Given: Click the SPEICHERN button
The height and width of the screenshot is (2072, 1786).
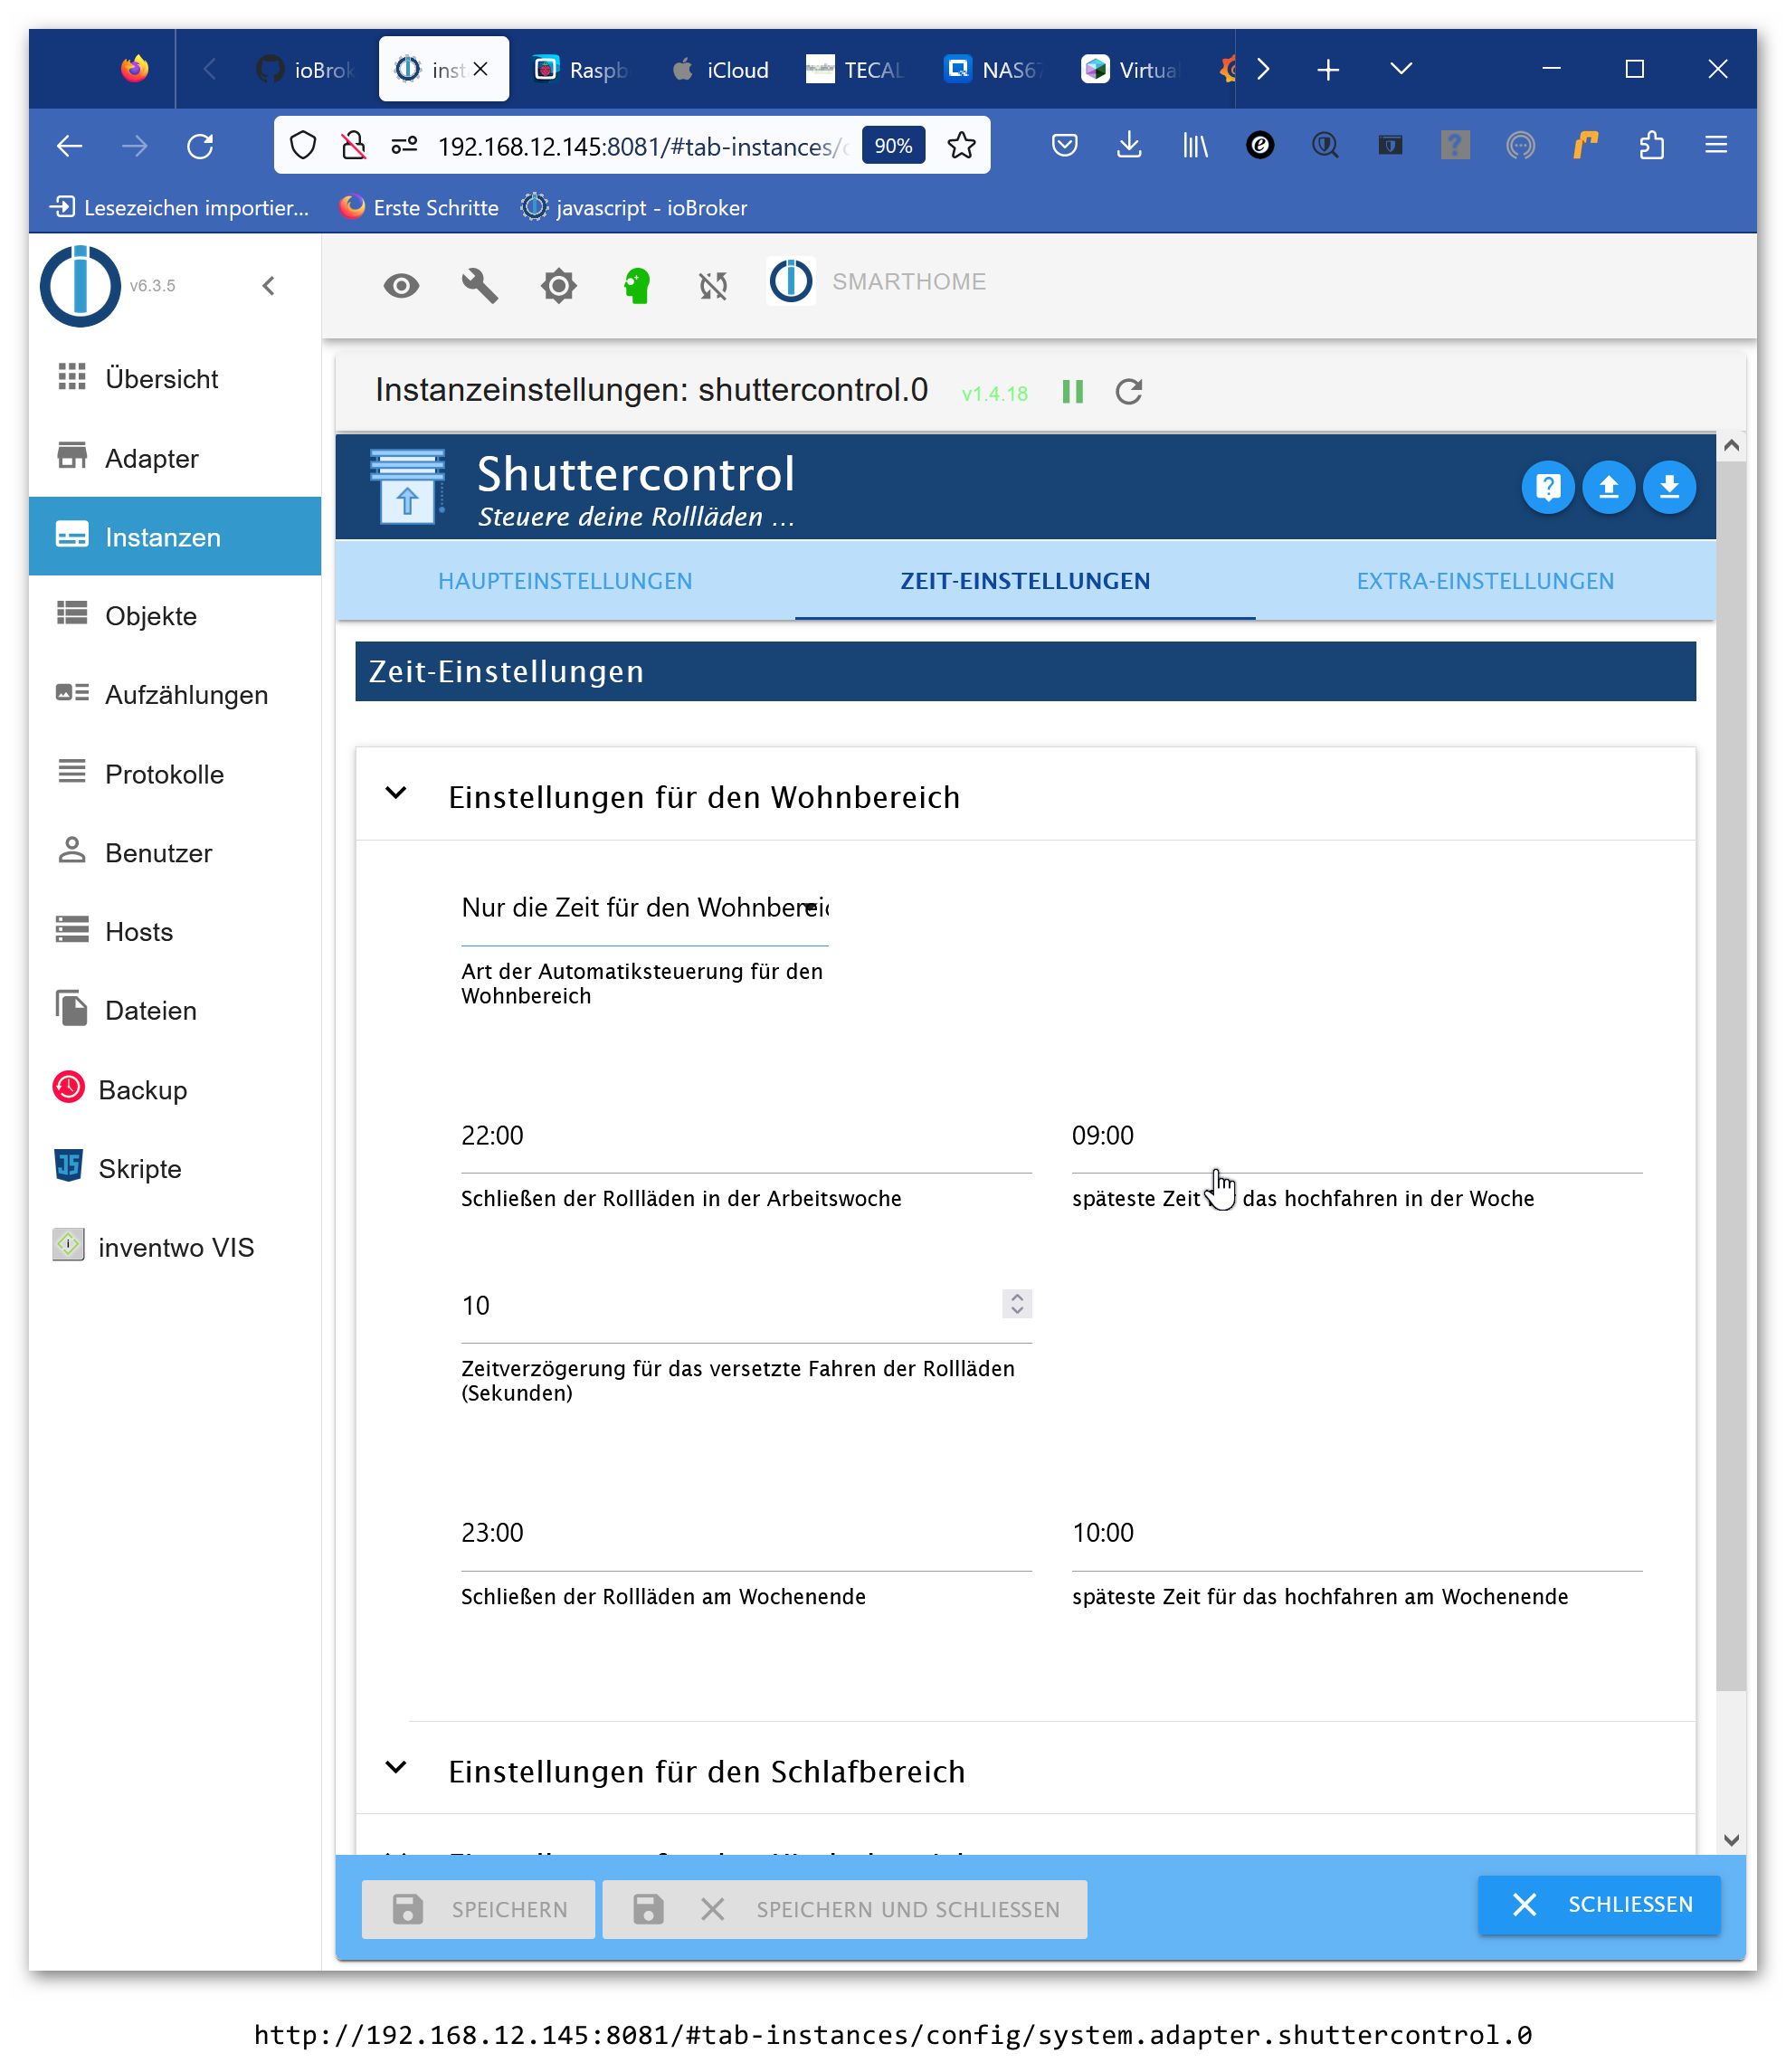Looking at the screenshot, I should click(x=478, y=1909).
